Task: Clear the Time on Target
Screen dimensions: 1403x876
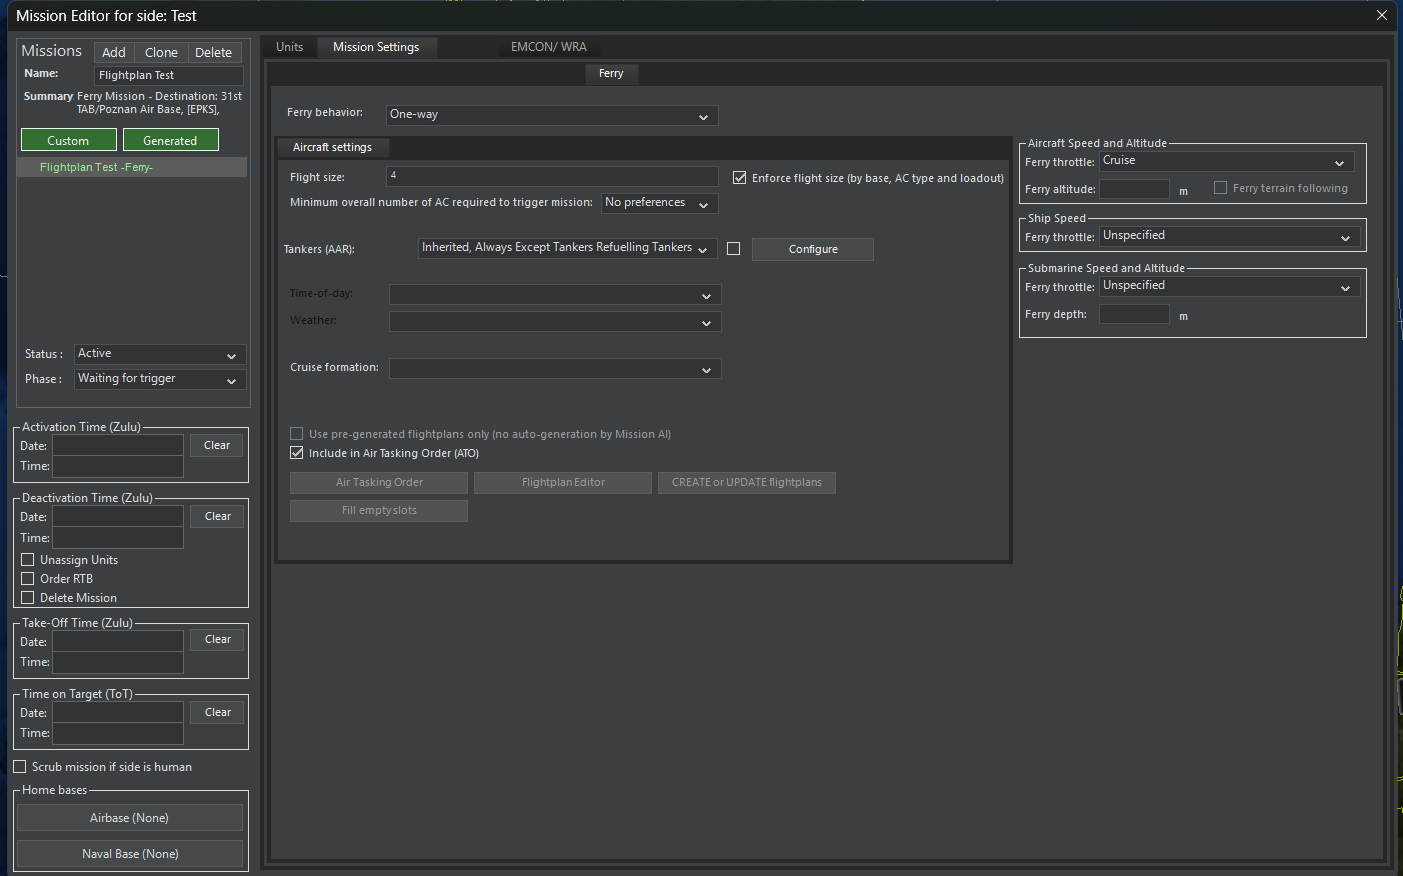Action: [217, 712]
